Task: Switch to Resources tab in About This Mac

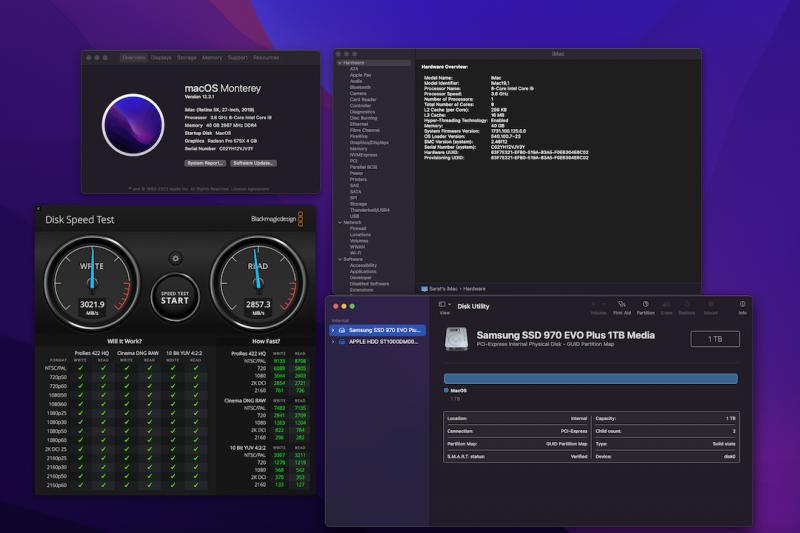Action: point(266,58)
